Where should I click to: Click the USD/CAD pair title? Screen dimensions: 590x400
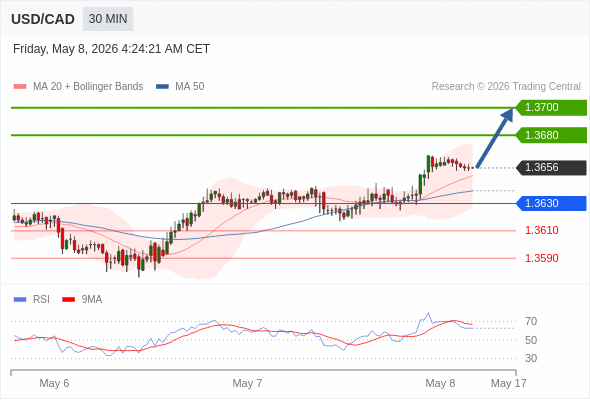(x=43, y=19)
